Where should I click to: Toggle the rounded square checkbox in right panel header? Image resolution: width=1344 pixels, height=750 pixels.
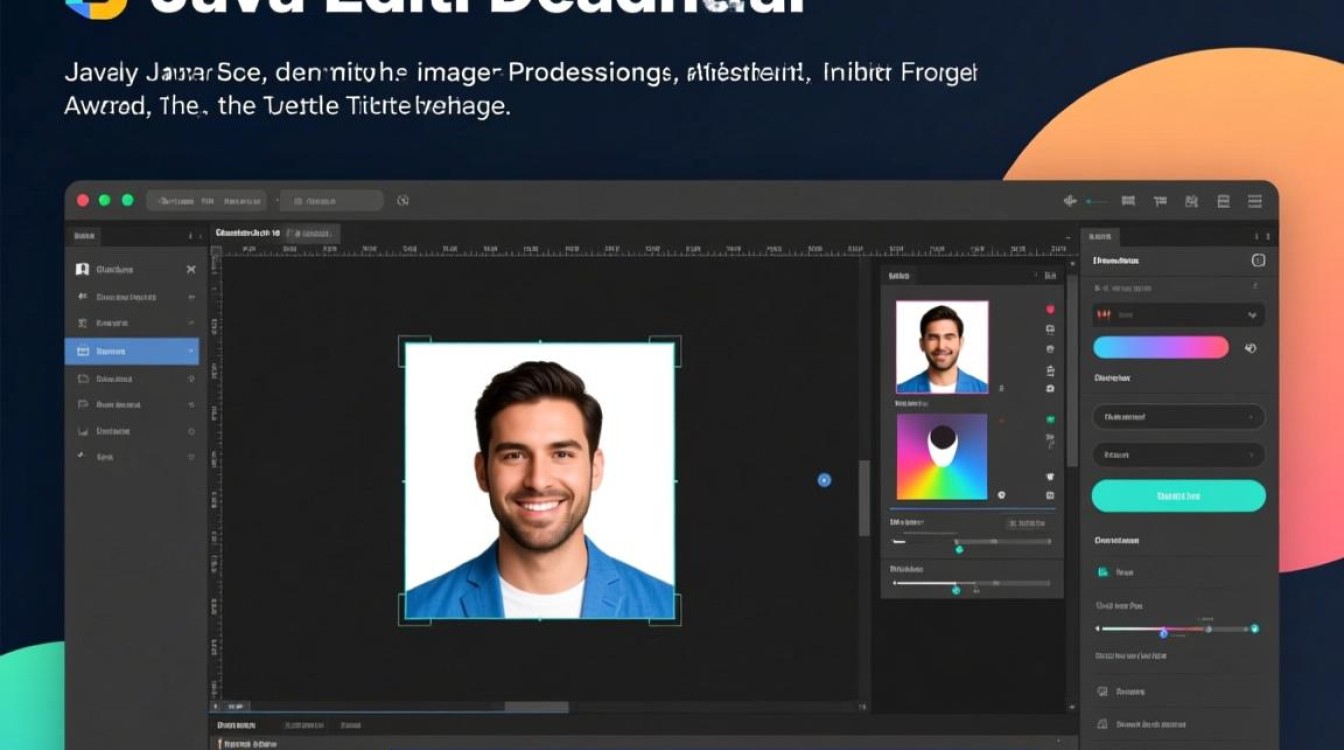(x=1258, y=261)
